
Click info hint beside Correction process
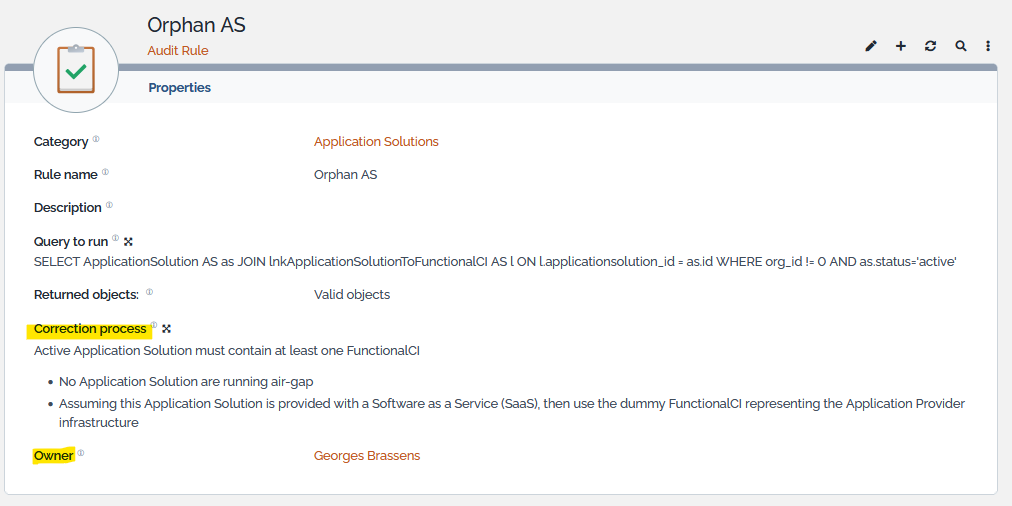pos(154,325)
